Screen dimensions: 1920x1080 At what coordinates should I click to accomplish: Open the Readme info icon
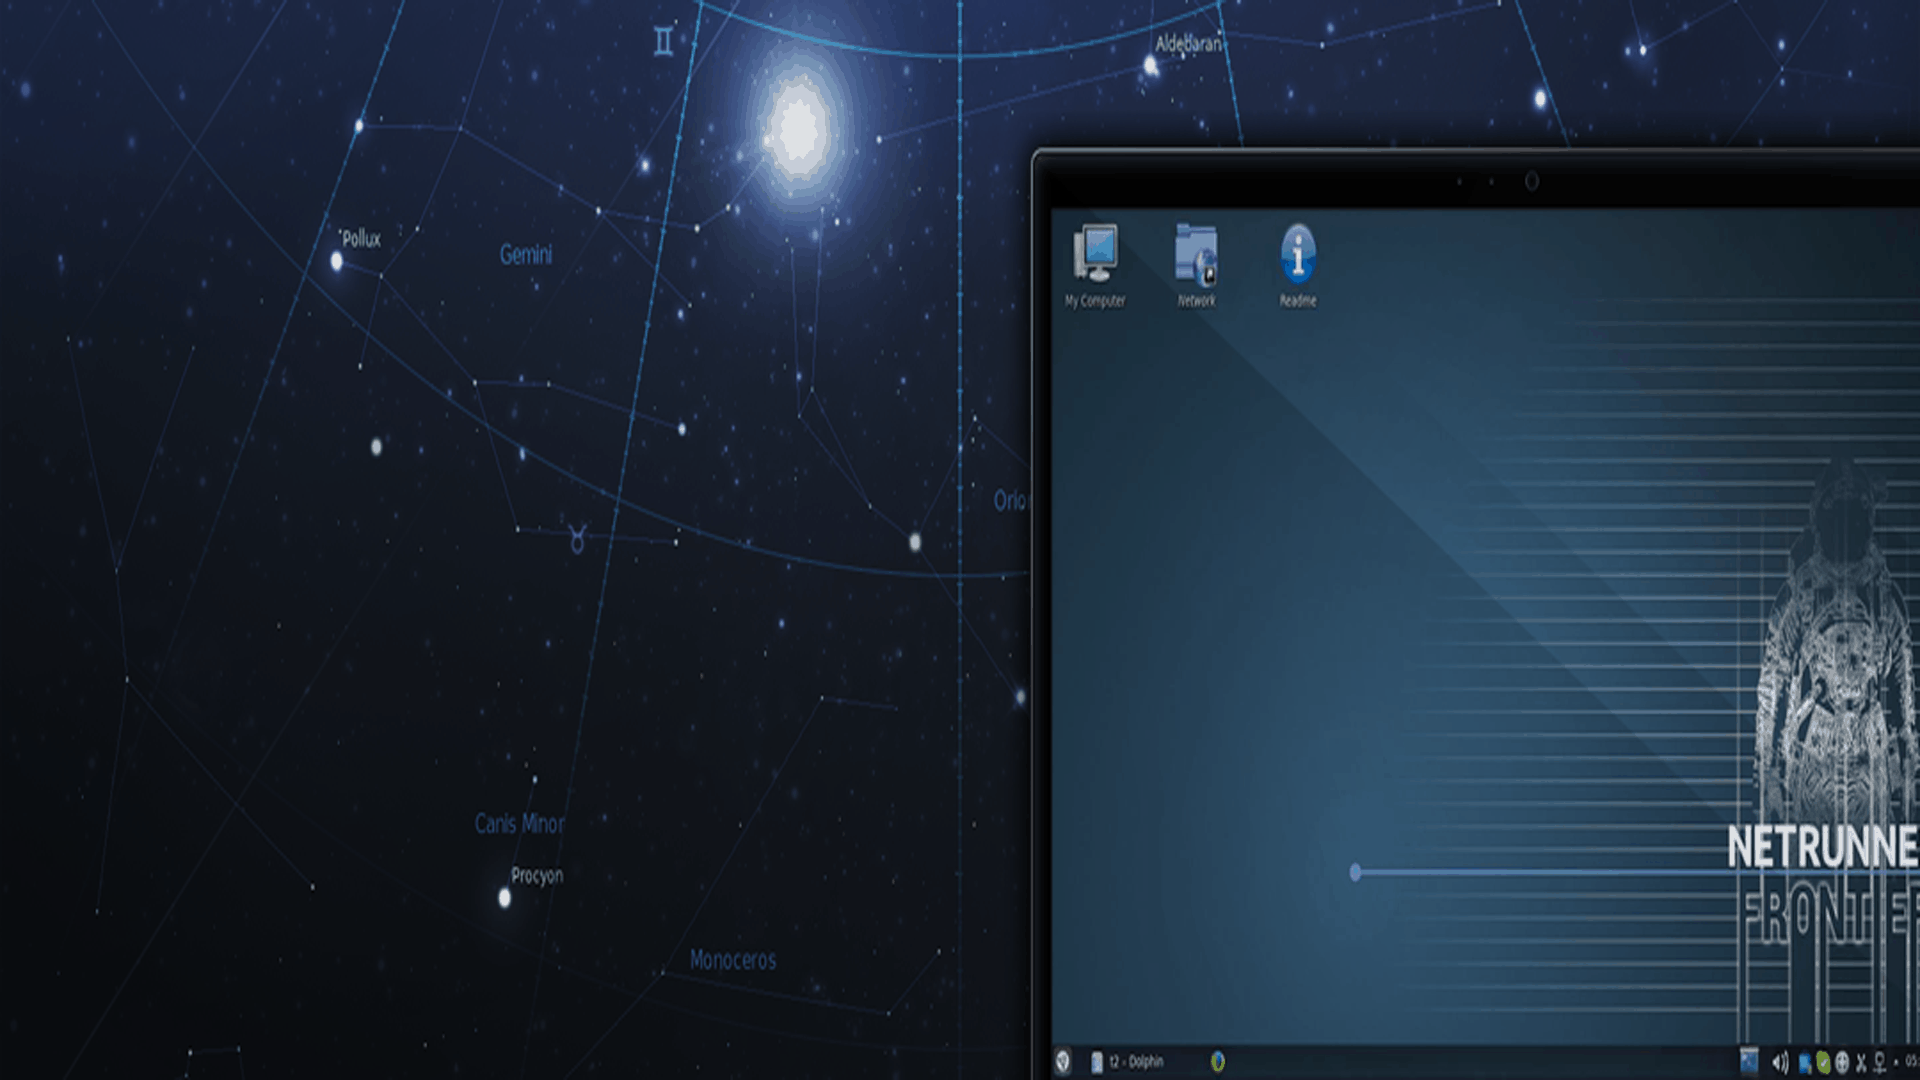click(x=1298, y=266)
